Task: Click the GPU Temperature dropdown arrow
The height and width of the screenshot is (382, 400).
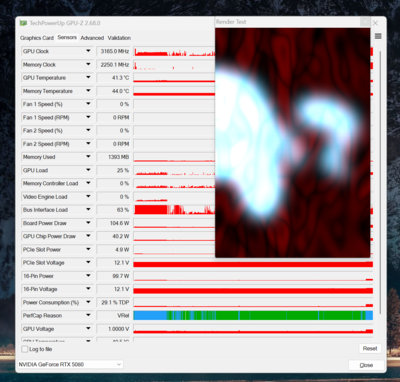Action: click(88, 77)
